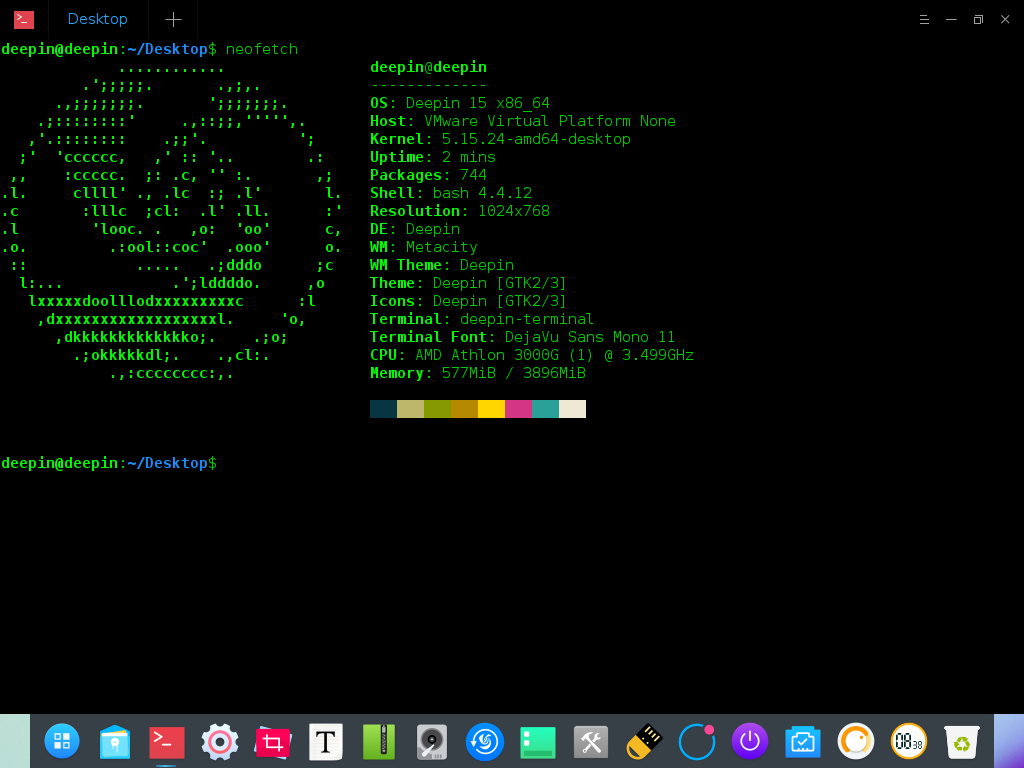
Task: Click the "Host: VMware Virtual Platform None" line
Action: (x=522, y=121)
